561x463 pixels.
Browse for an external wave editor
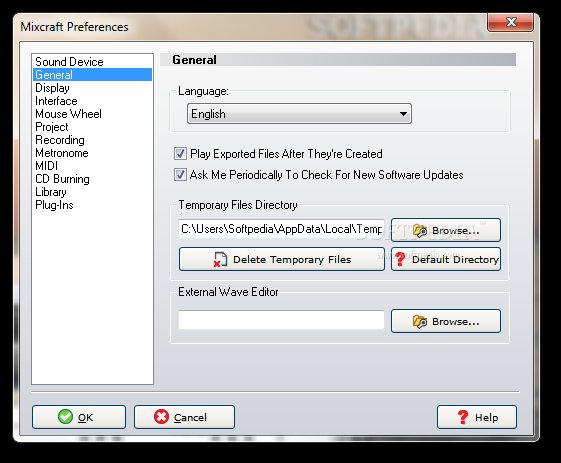point(445,321)
